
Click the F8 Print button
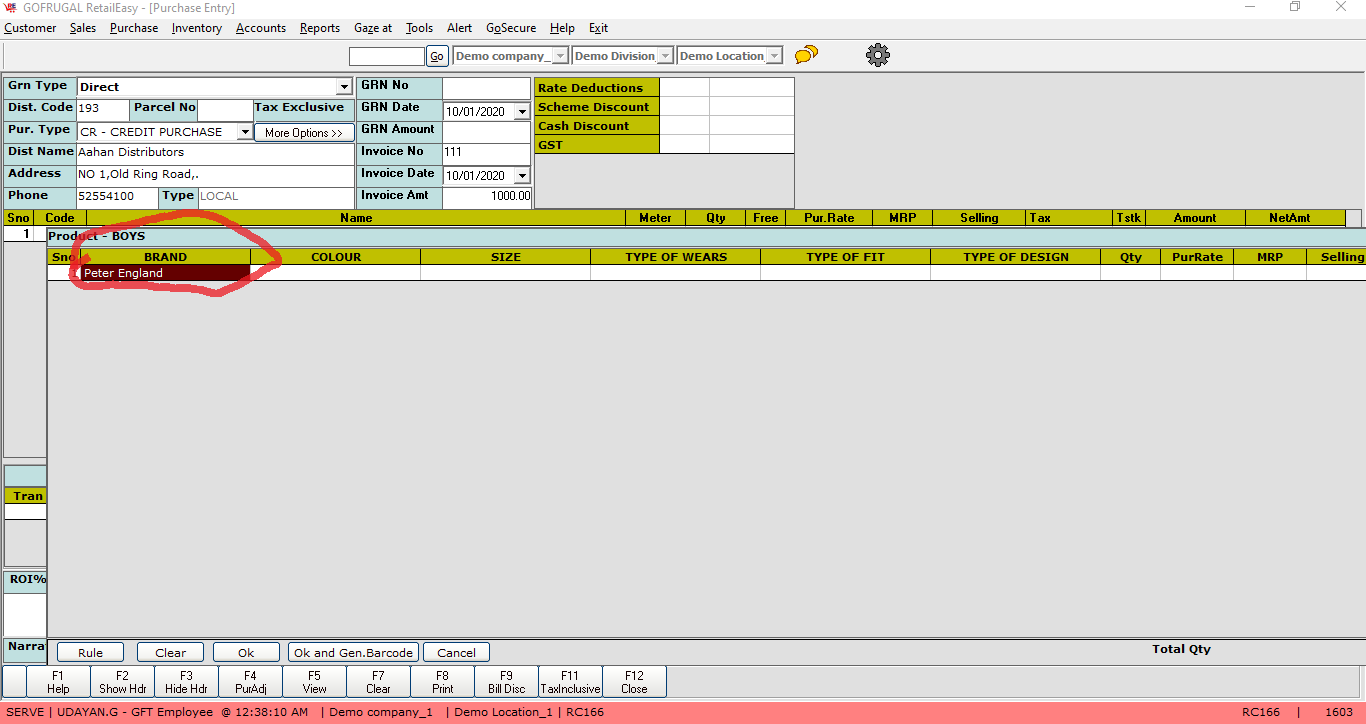pos(442,682)
